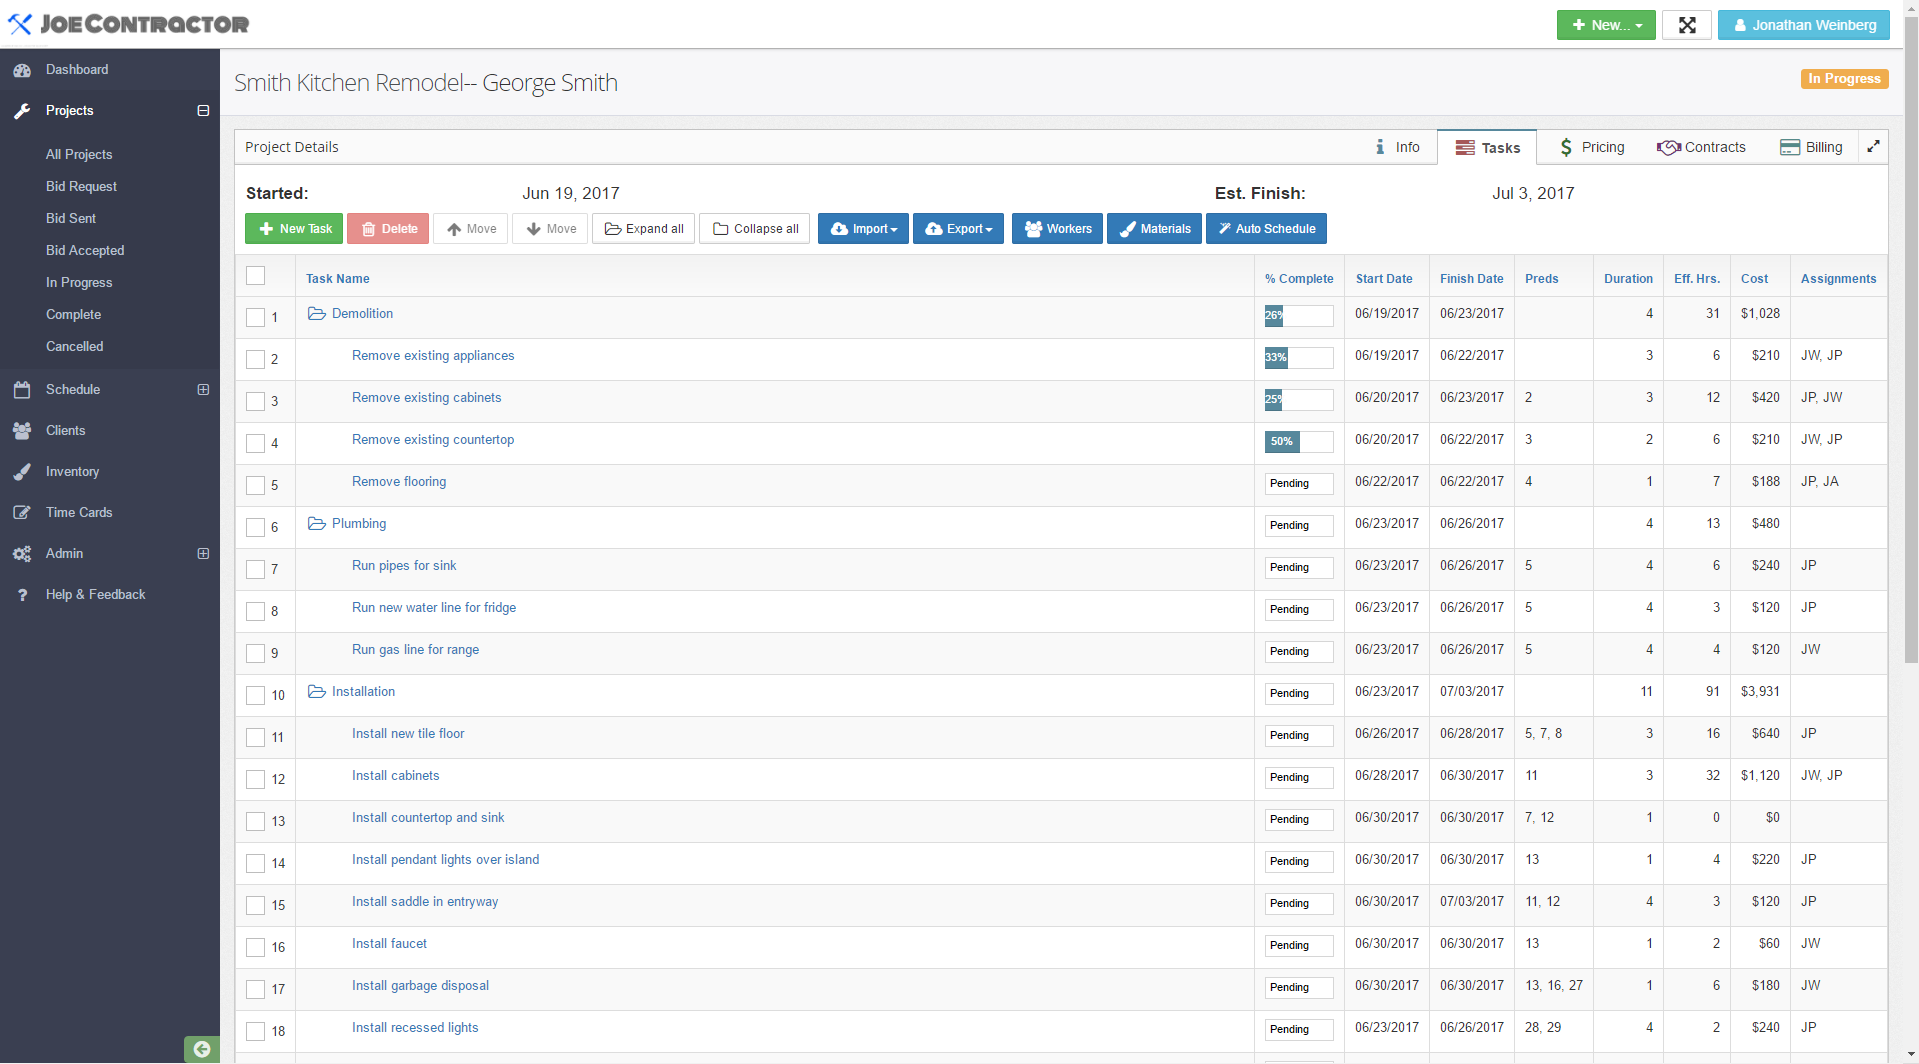Click the Move task up arrow
Screen dimensions: 1919x1064
coord(470,228)
